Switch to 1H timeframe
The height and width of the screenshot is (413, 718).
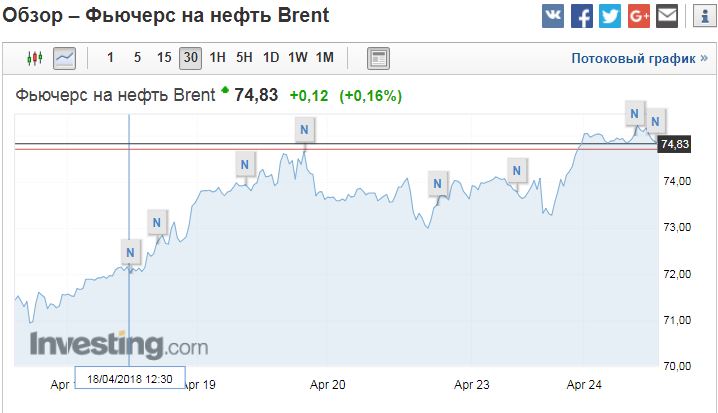[x=218, y=58]
